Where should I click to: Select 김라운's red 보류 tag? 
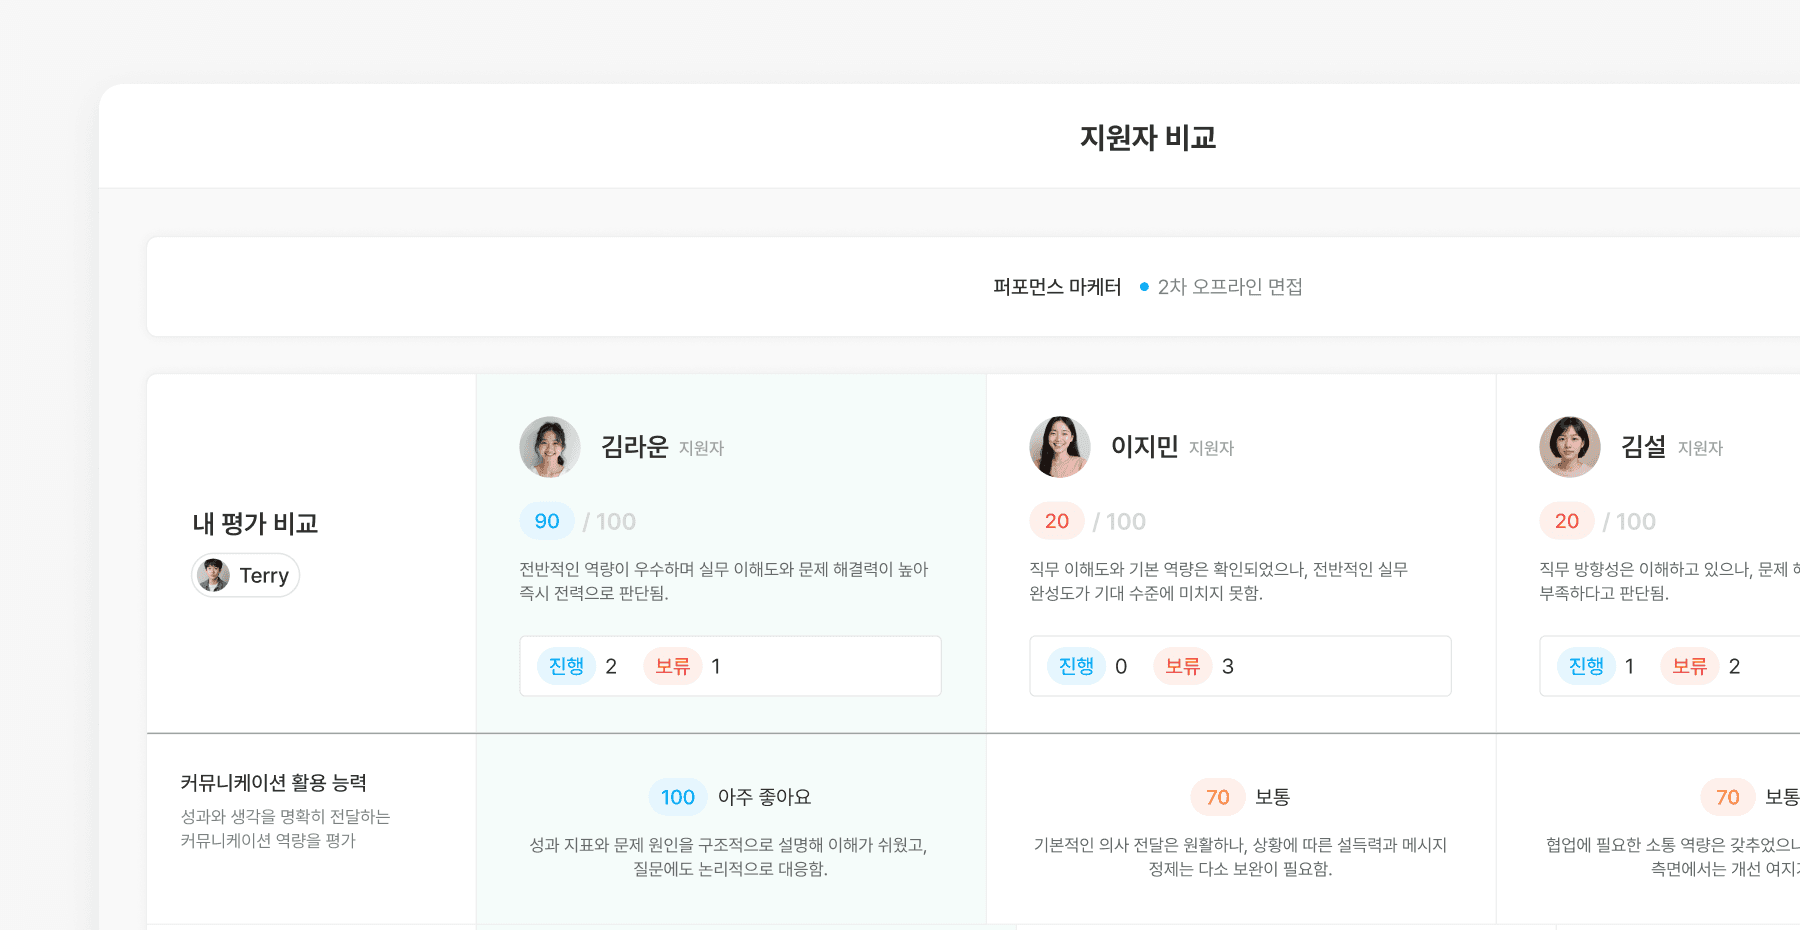[x=673, y=666]
